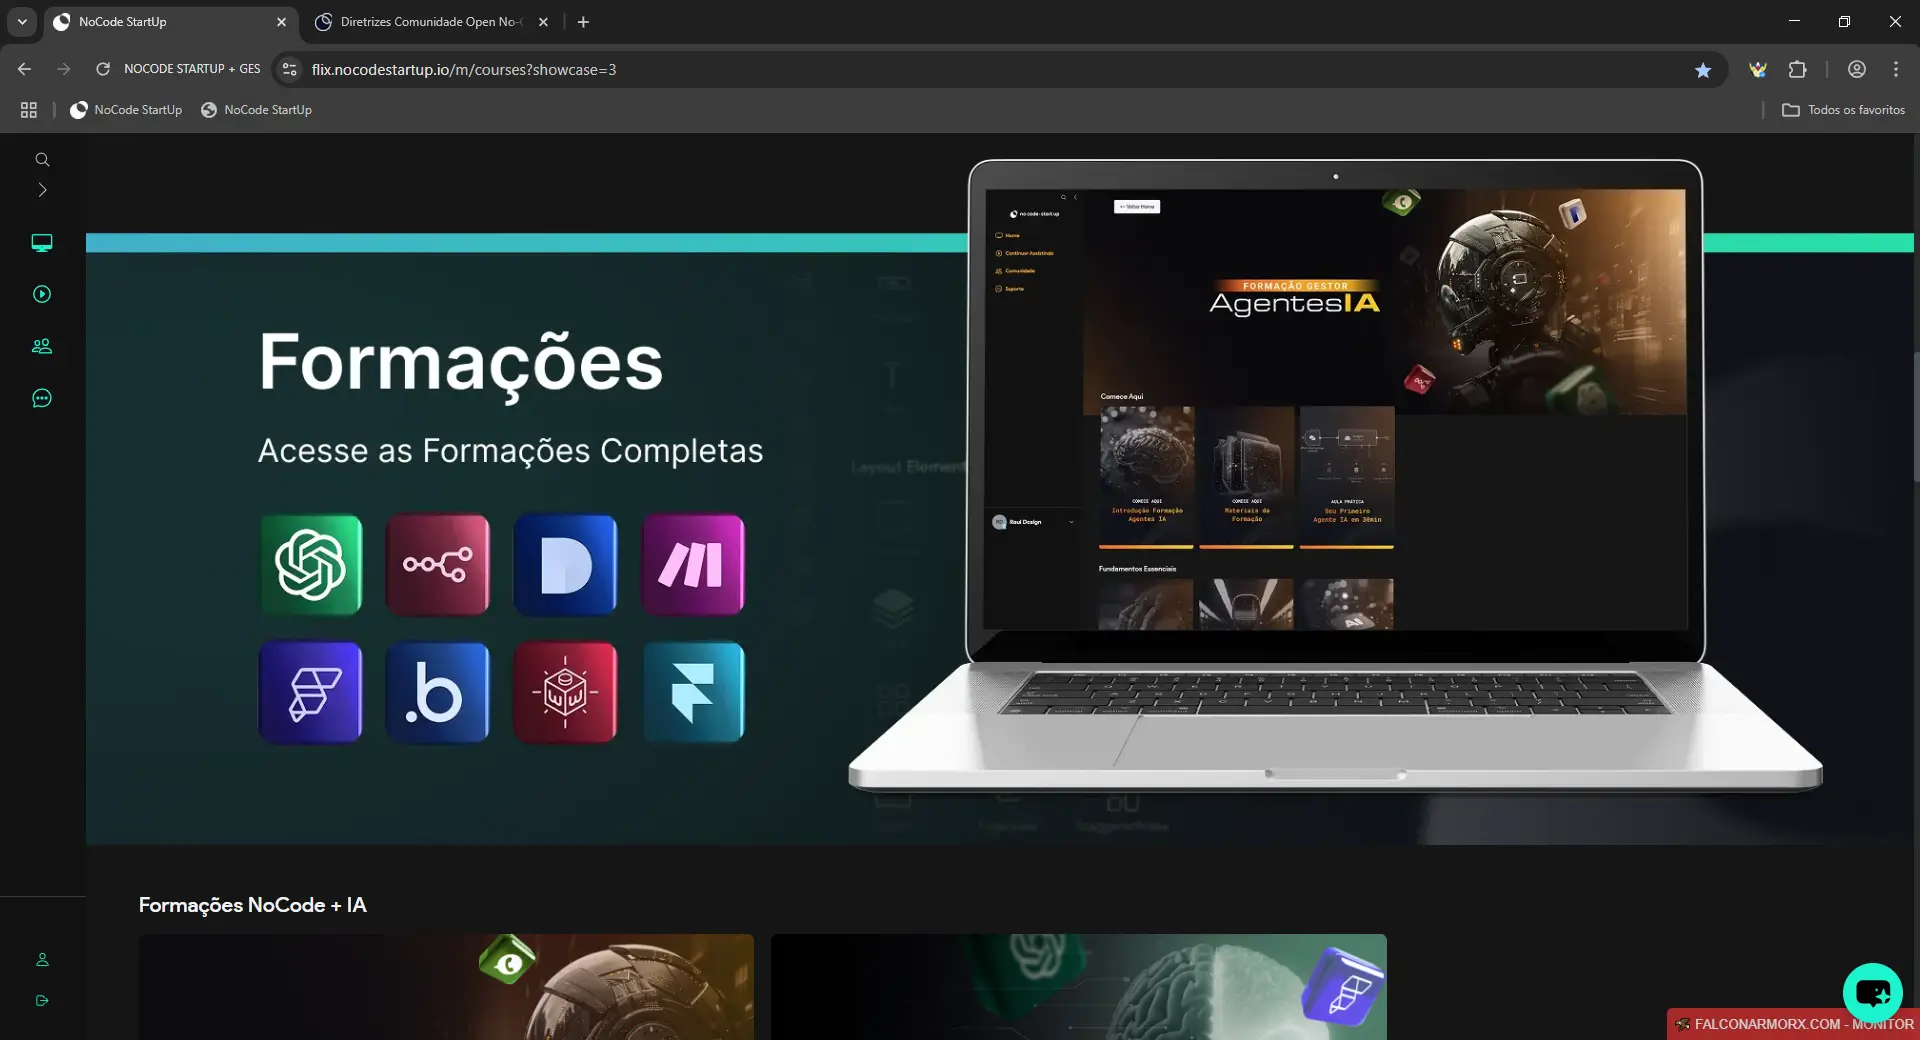Open the continue watching play icon
The height and width of the screenshot is (1040, 1920).
tap(42, 294)
